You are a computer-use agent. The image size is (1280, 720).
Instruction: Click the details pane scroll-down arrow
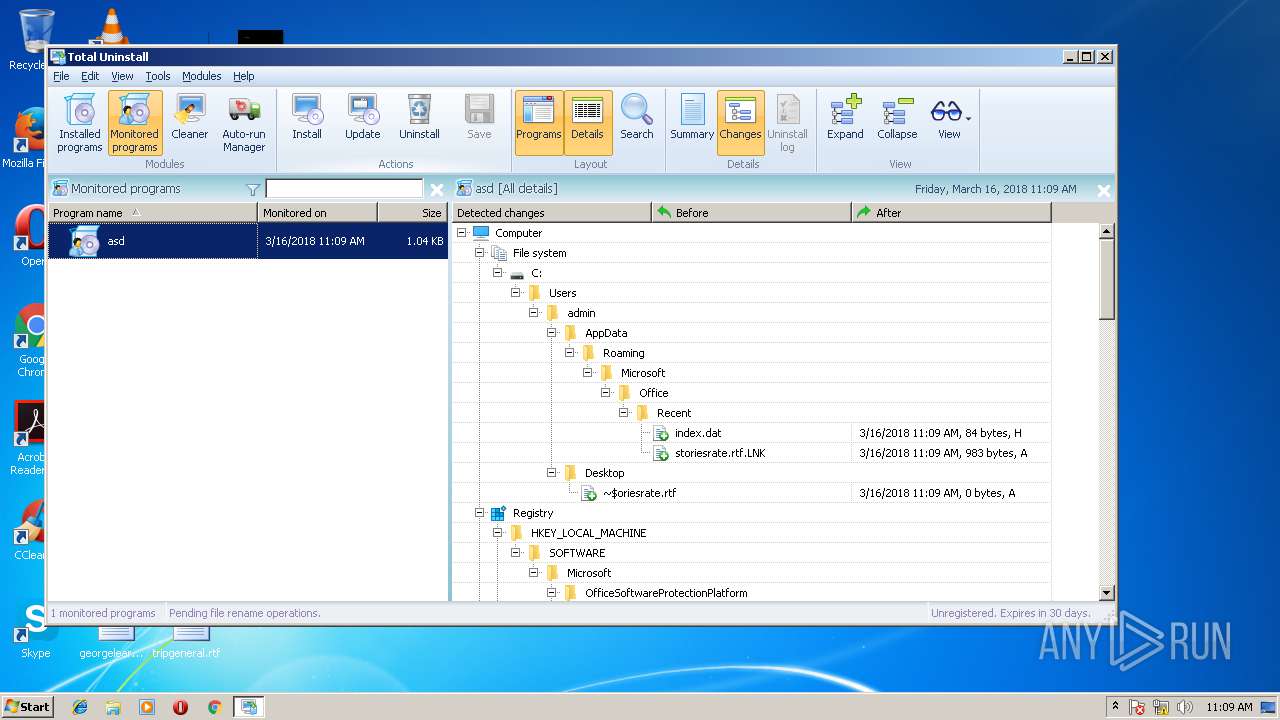(1106, 593)
